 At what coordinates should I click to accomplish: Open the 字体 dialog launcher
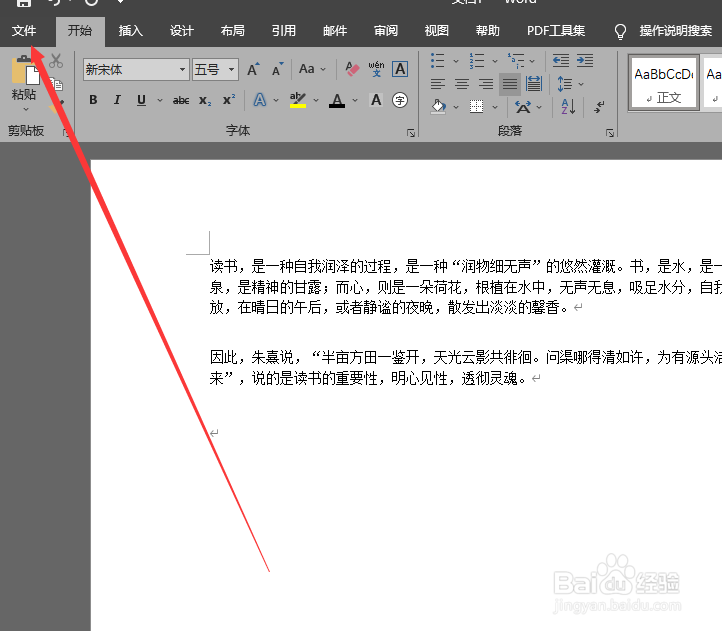click(411, 133)
